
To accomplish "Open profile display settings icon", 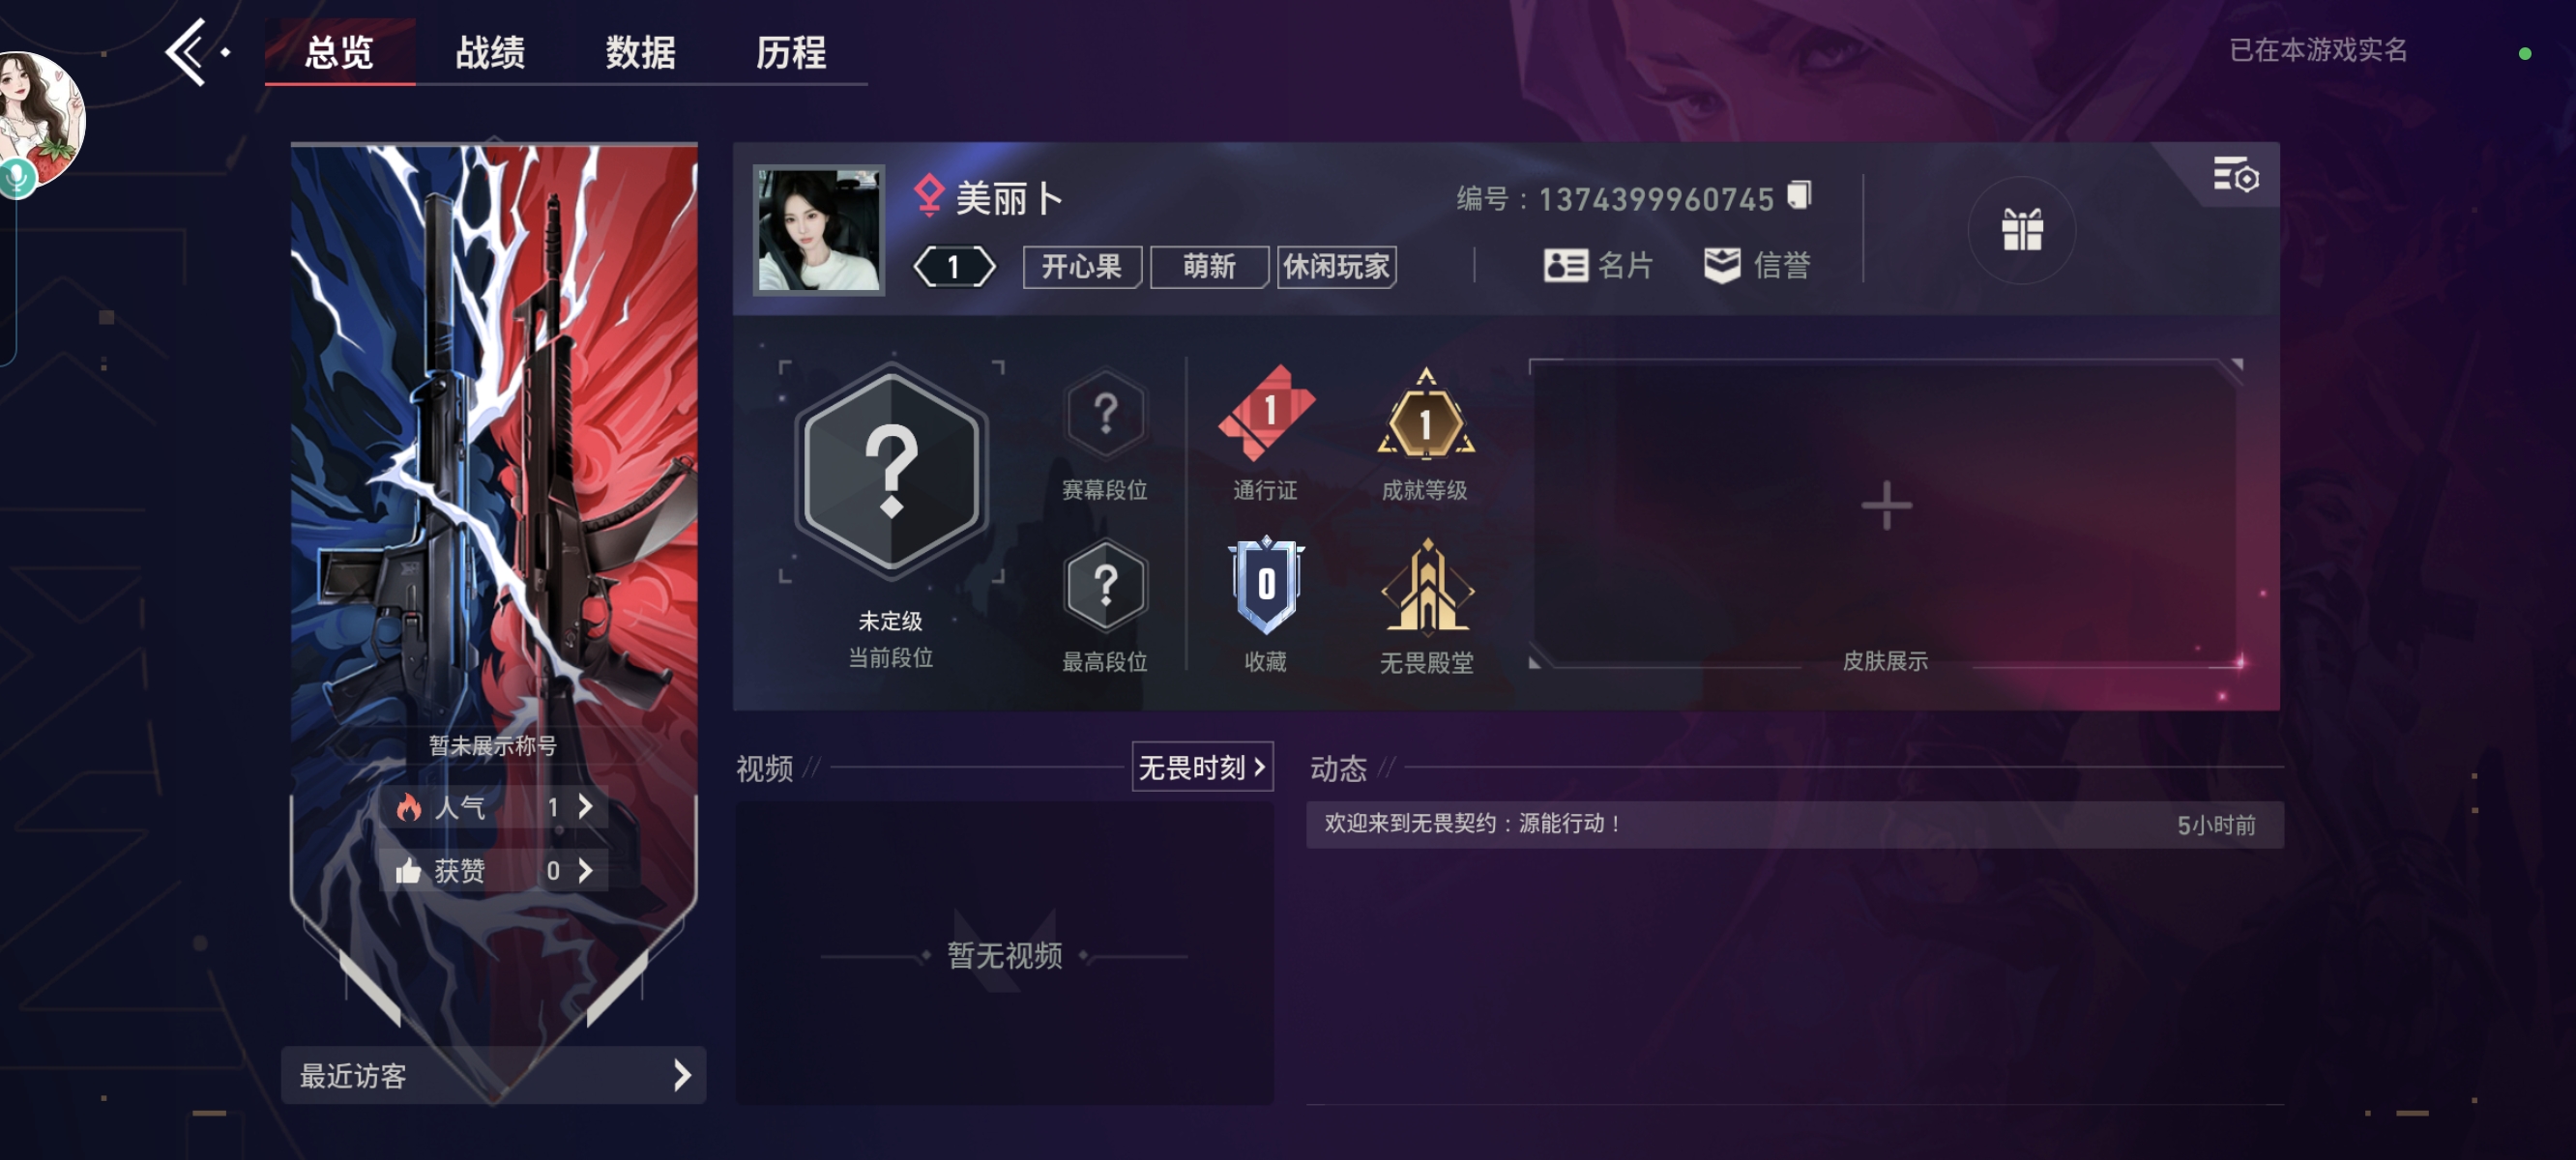I will point(2236,176).
